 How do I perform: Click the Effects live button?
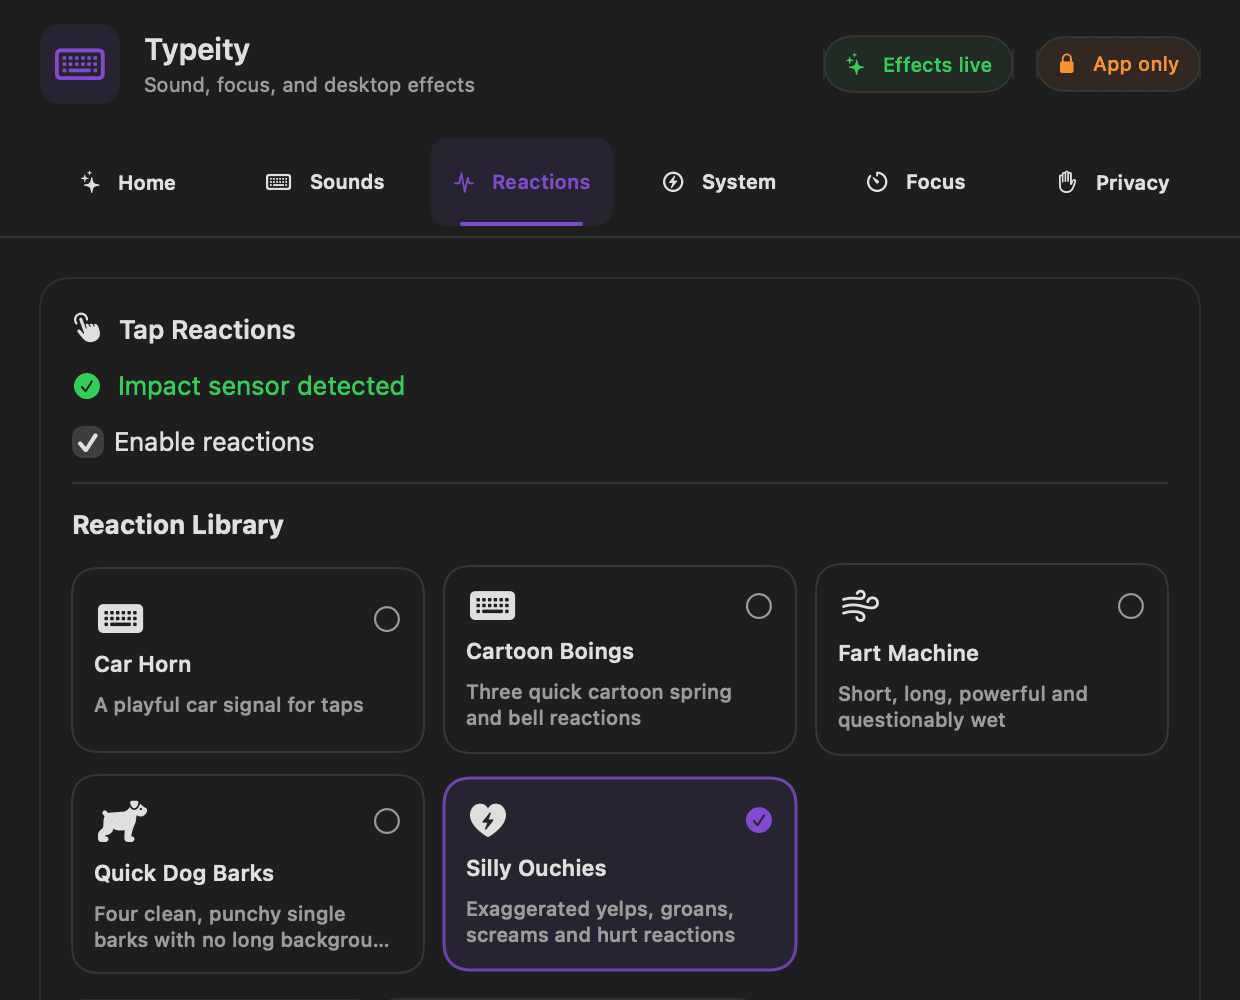(918, 64)
